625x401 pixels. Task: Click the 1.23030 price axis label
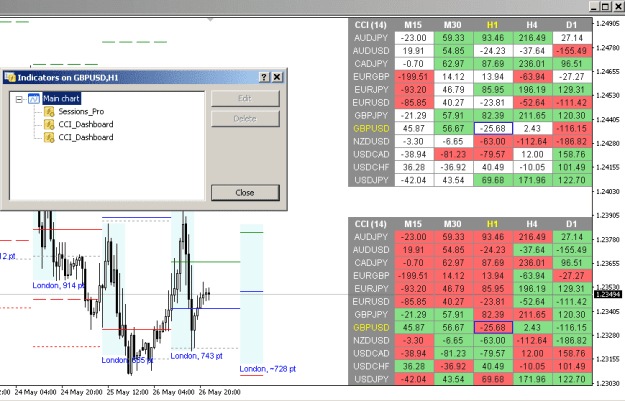click(608, 383)
